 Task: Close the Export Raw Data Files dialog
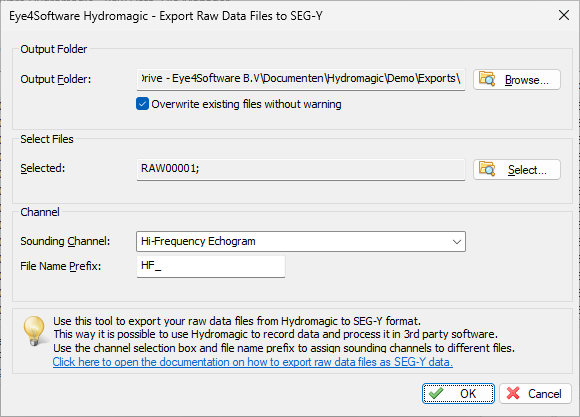[564, 15]
